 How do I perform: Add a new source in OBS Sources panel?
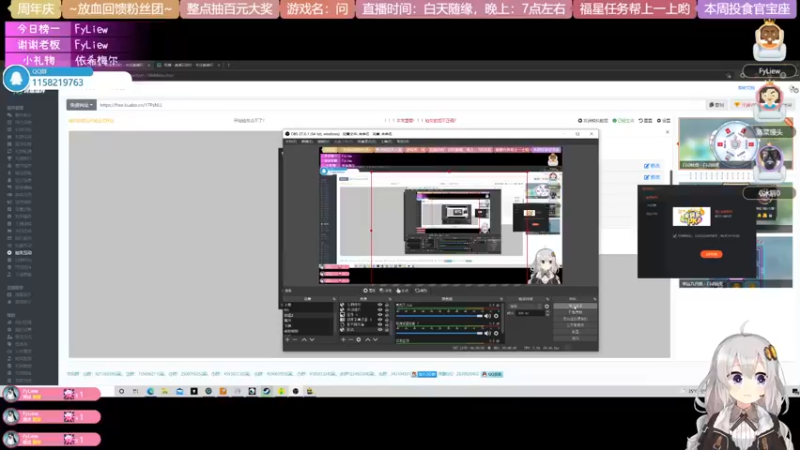point(343,339)
